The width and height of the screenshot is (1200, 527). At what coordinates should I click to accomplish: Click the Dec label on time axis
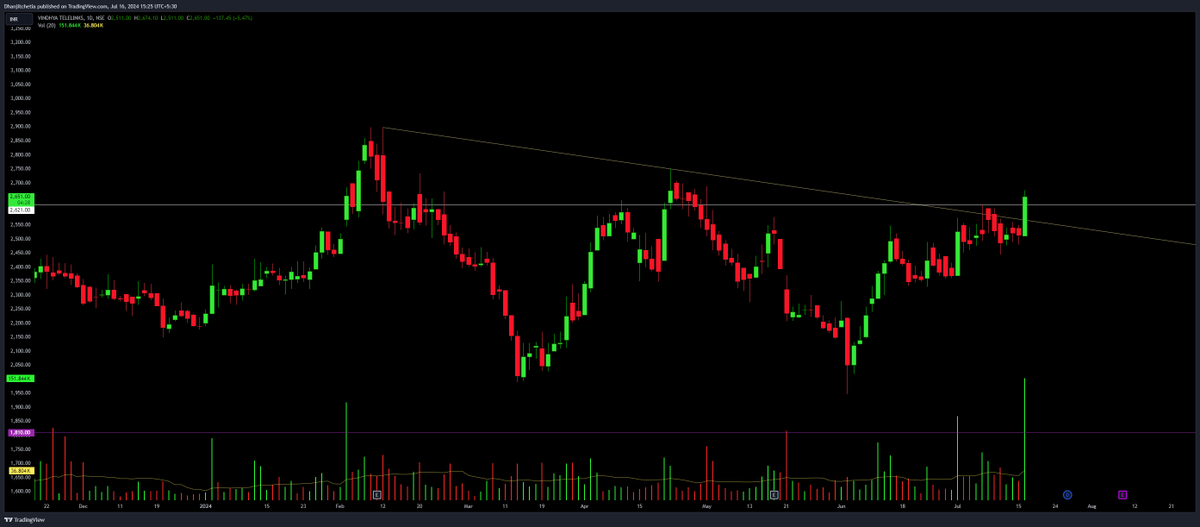(82, 508)
